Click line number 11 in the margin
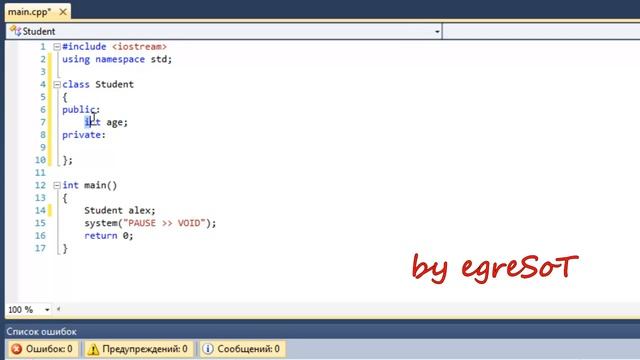Screen dimensions: 640x360 tap(40, 173)
